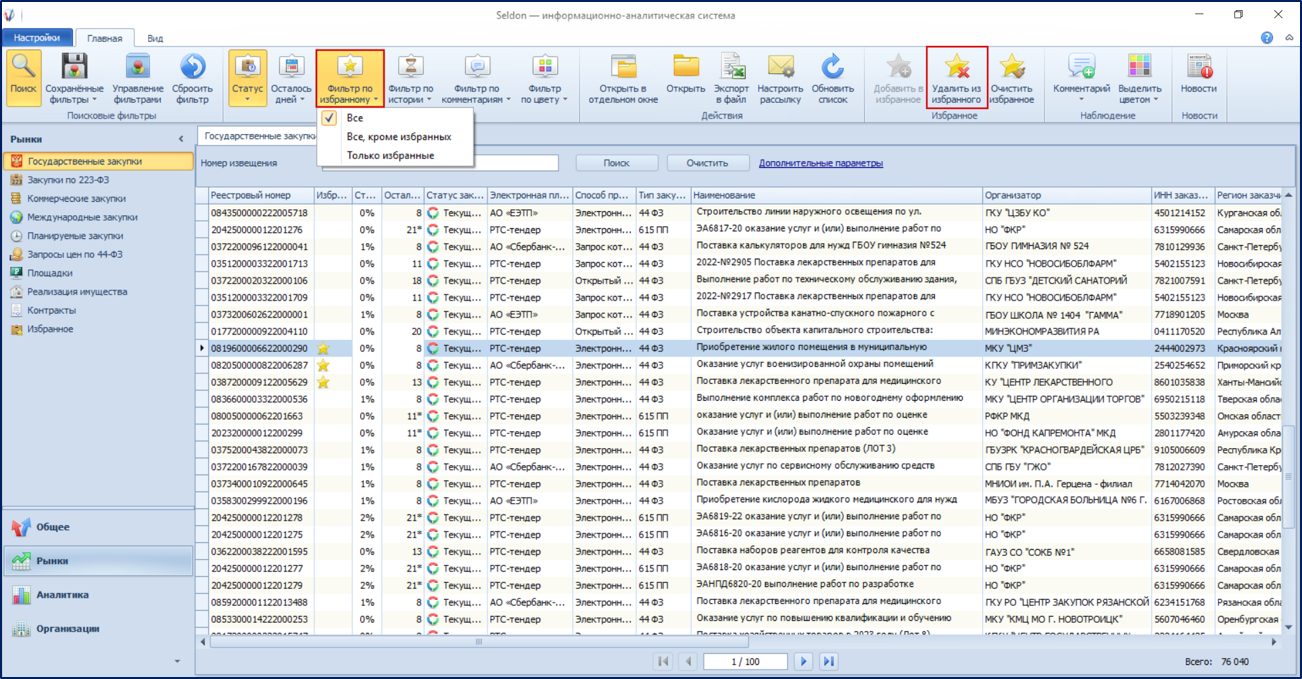
Task: Click Экспорт в файл ribbon icon
Action: 731,78
